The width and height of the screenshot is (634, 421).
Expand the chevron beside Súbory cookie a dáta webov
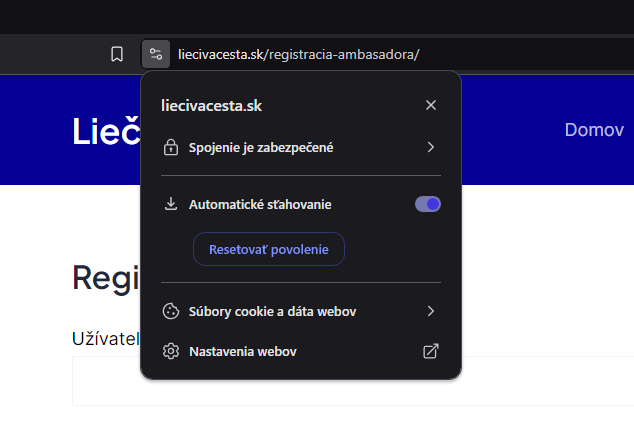click(431, 311)
